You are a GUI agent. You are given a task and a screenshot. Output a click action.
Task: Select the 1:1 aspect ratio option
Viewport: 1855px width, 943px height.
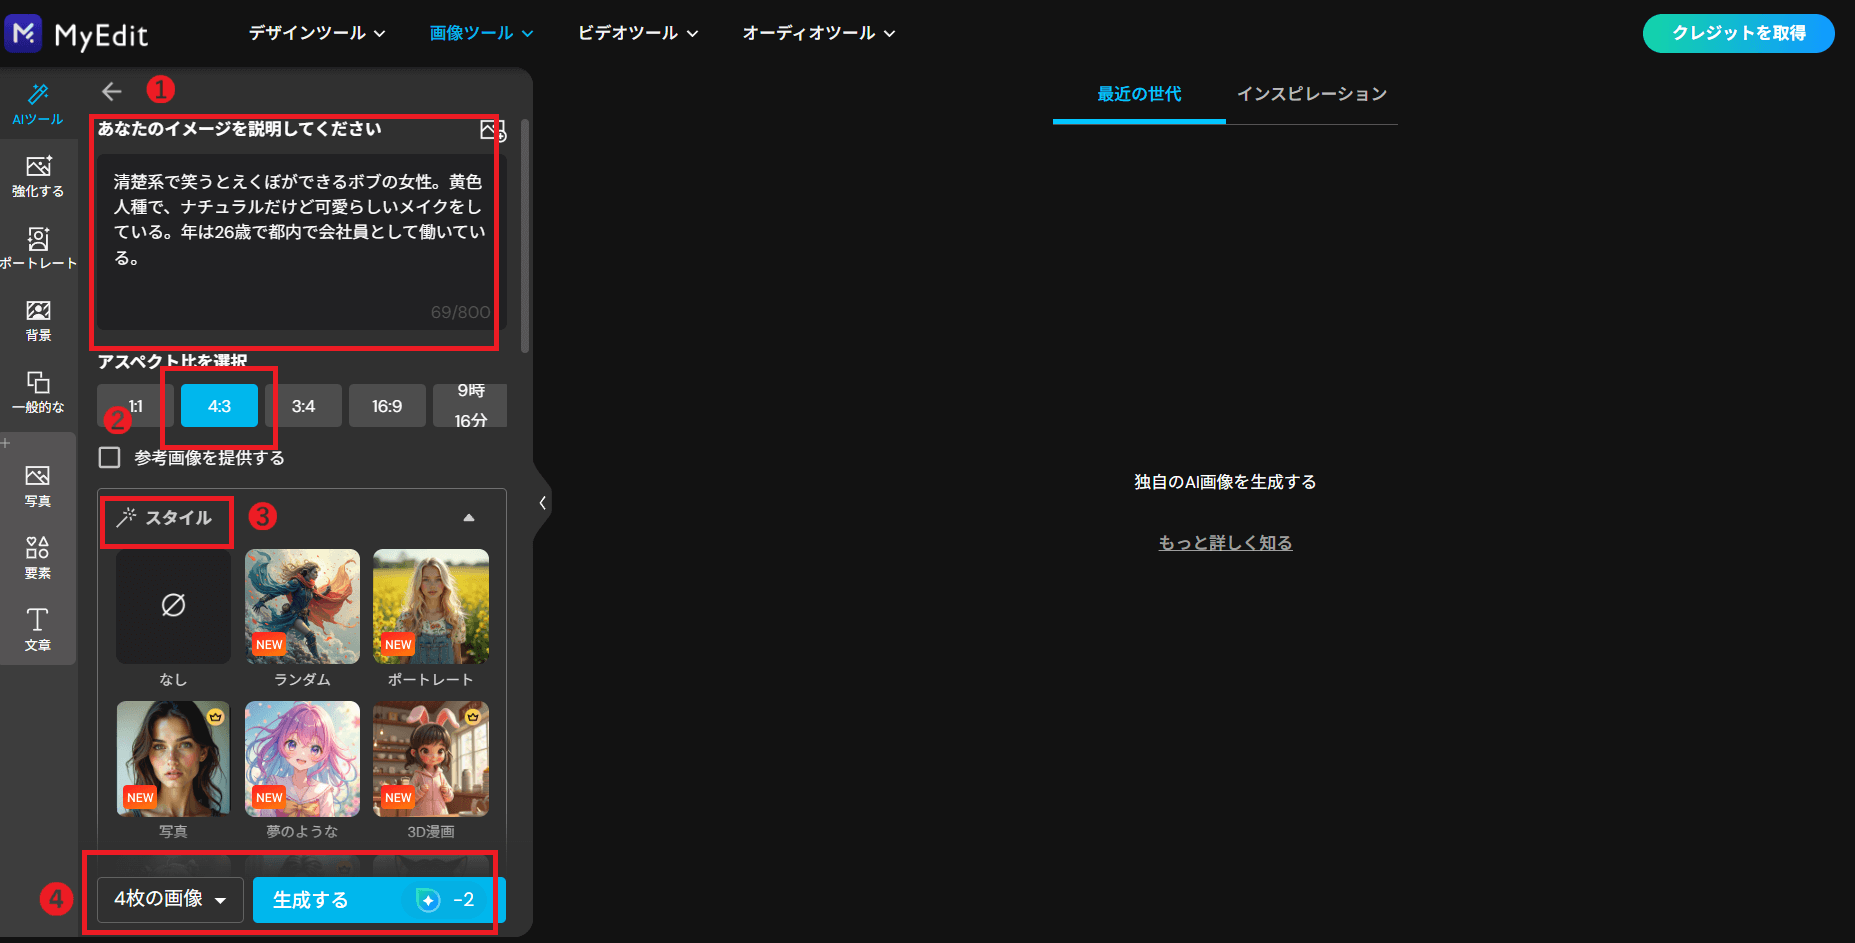[x=133, y=405]
